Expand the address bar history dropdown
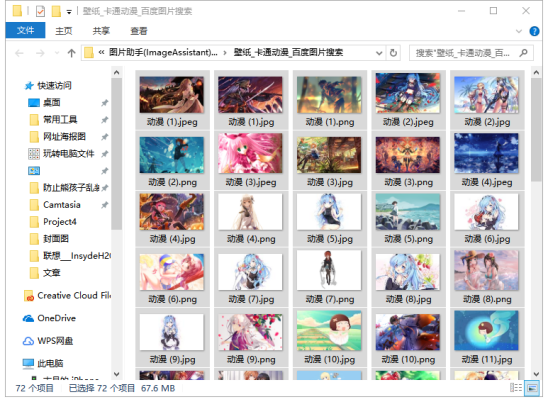The image size is (548, 402). (379, 53)
